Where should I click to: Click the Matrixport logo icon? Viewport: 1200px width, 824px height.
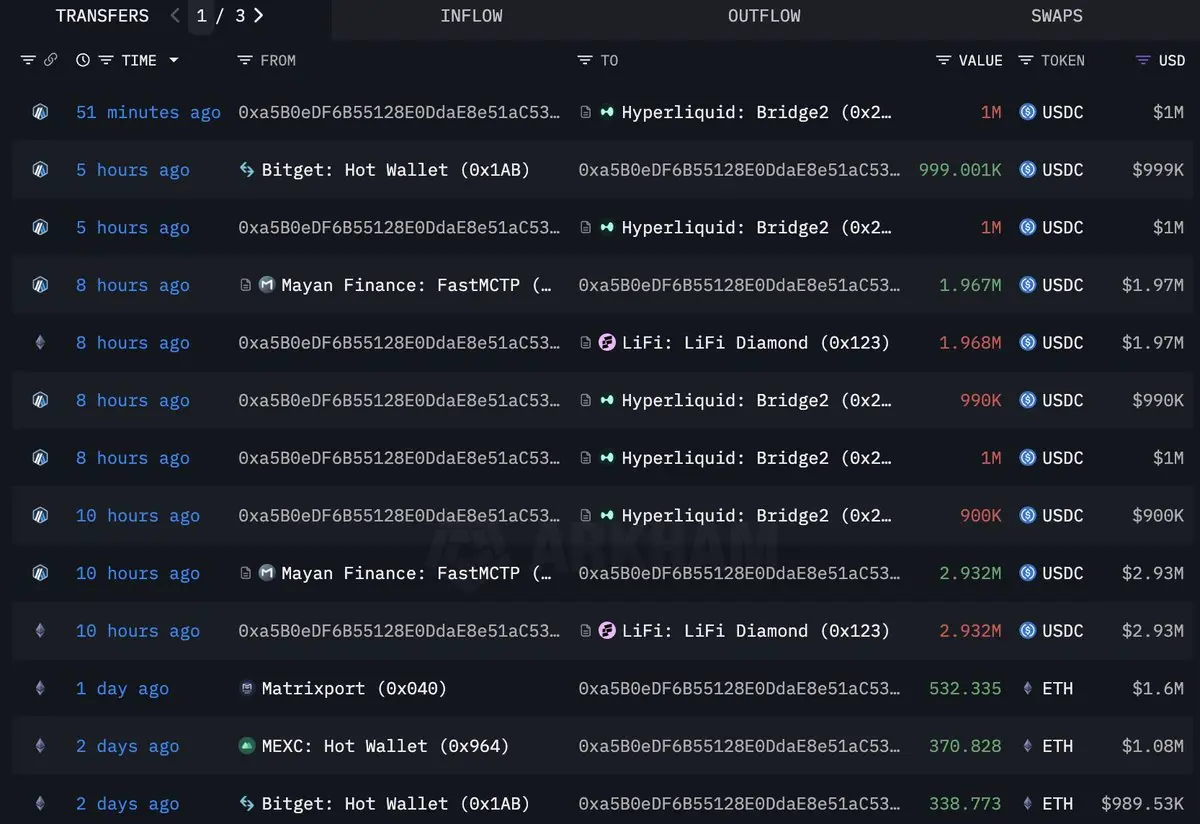click(x=246, y=688)
